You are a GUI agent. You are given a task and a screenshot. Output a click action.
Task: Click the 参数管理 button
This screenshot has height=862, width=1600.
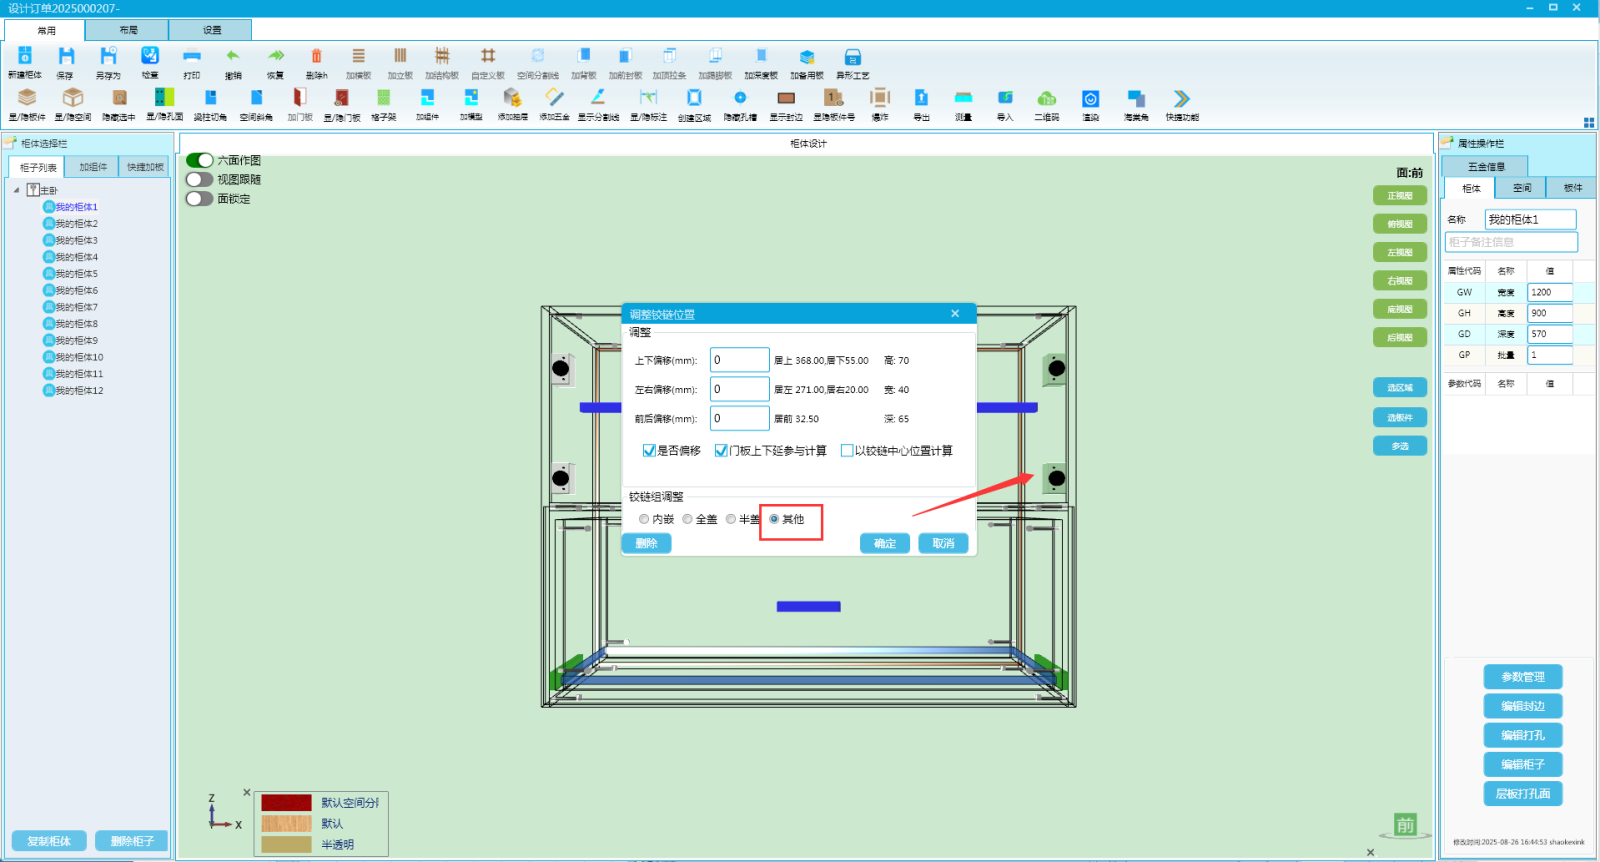click(1522, 677)
